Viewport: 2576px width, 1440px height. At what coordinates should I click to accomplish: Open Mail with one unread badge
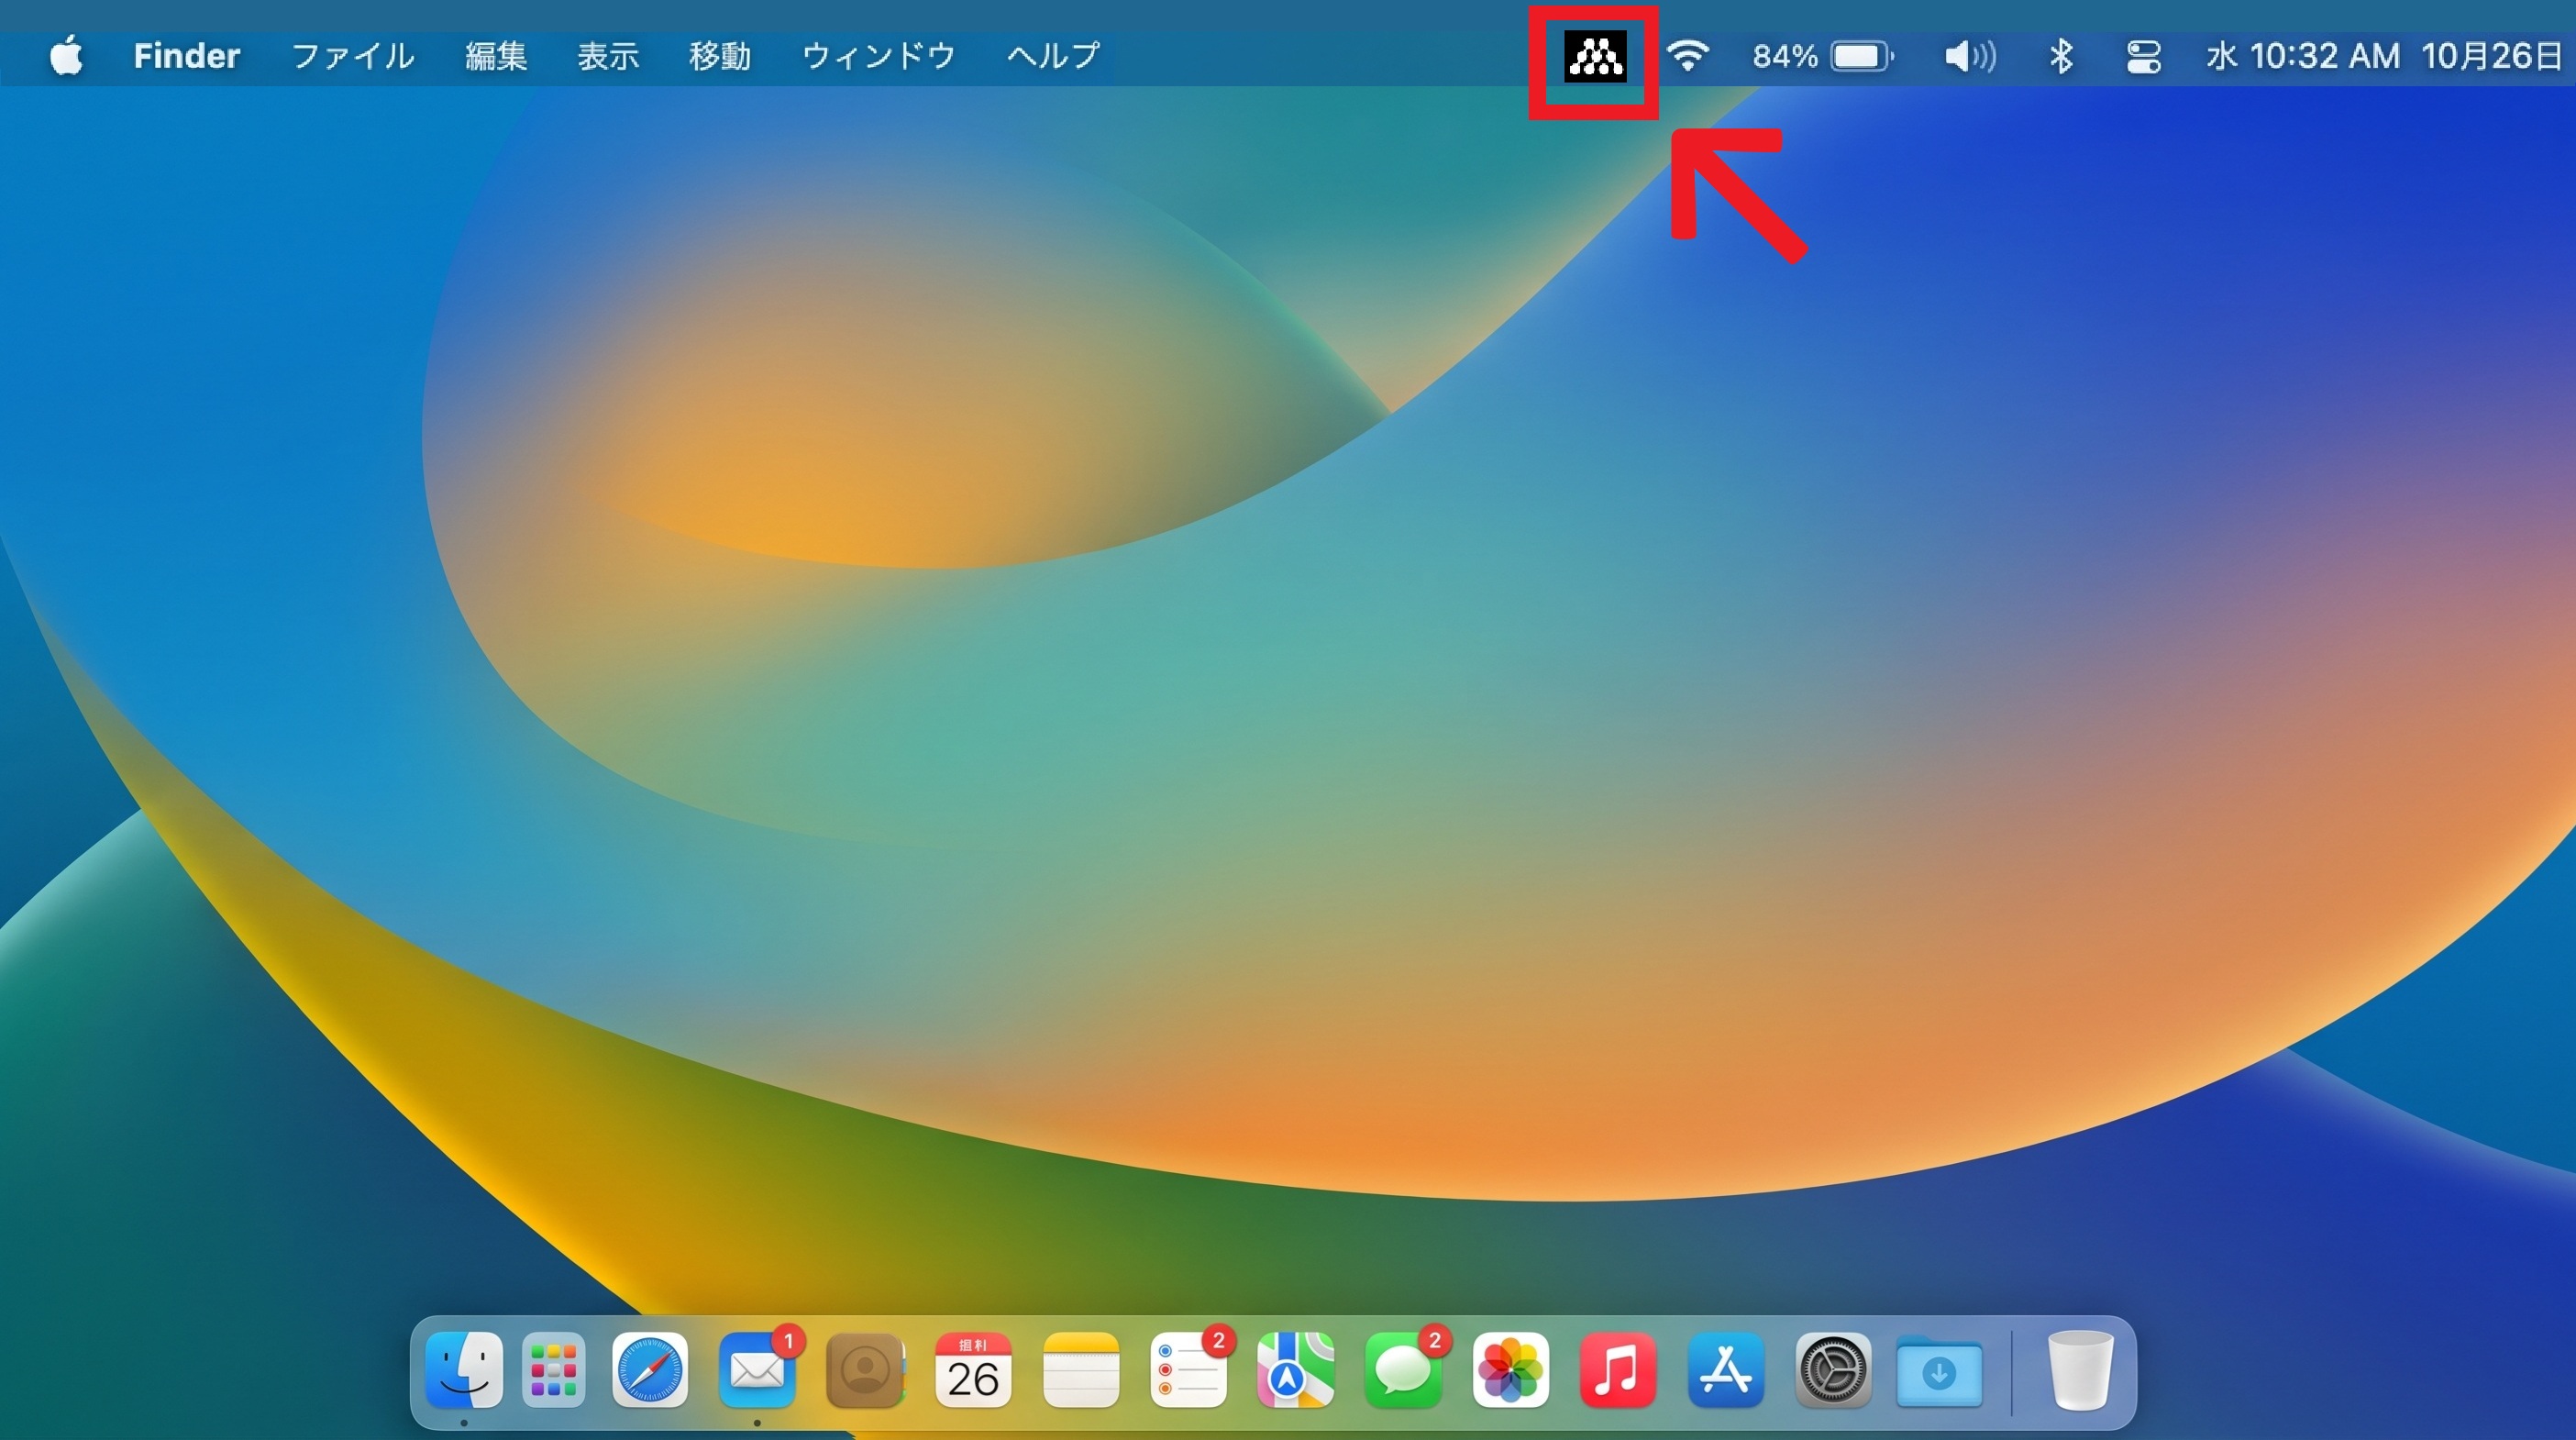click(x=757, y=1370)
